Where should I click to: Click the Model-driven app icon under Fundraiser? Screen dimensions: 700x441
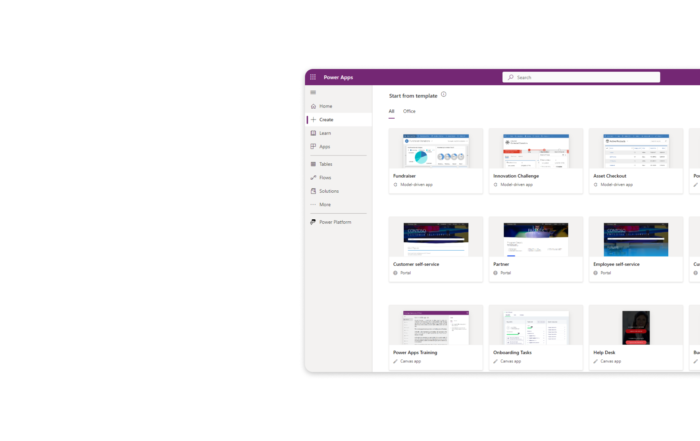[x=396, y=185]
